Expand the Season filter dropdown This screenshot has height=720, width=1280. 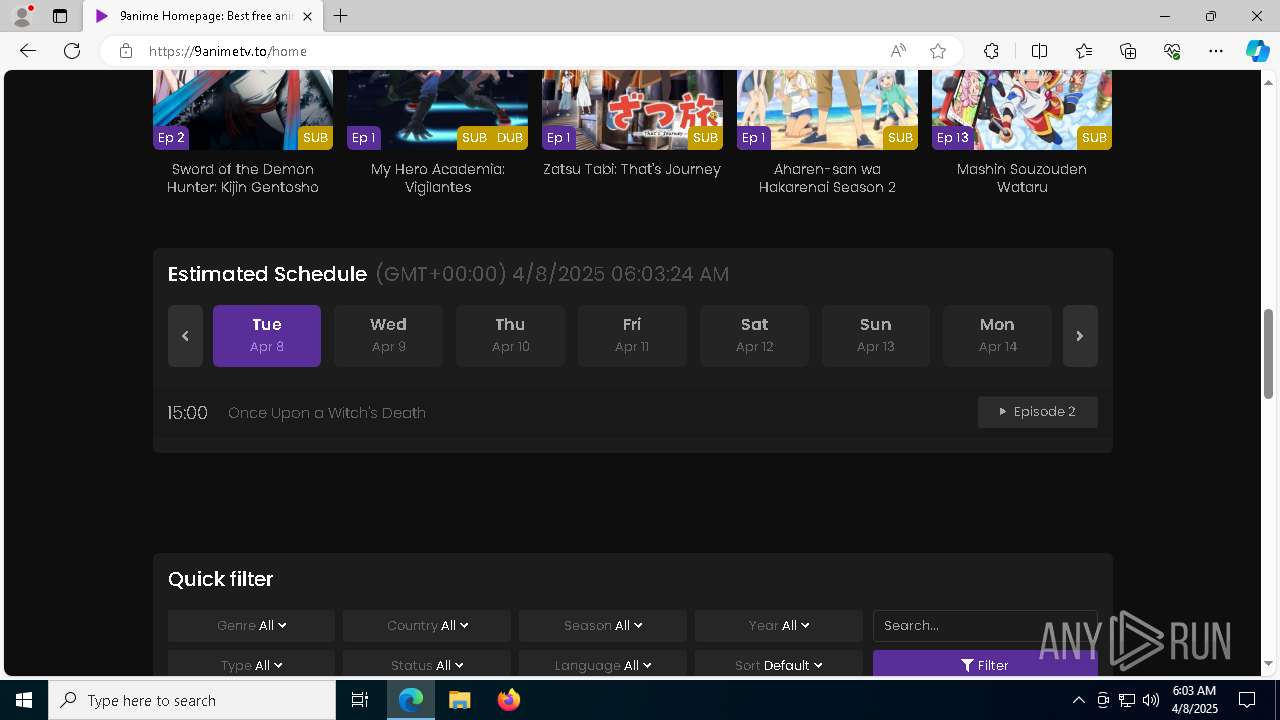pos(603,626)
